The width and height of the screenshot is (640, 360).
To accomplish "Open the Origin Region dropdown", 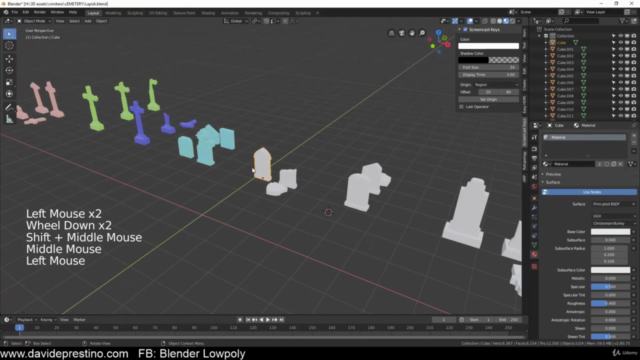I will pyautogui.click(x=497, y=84).
